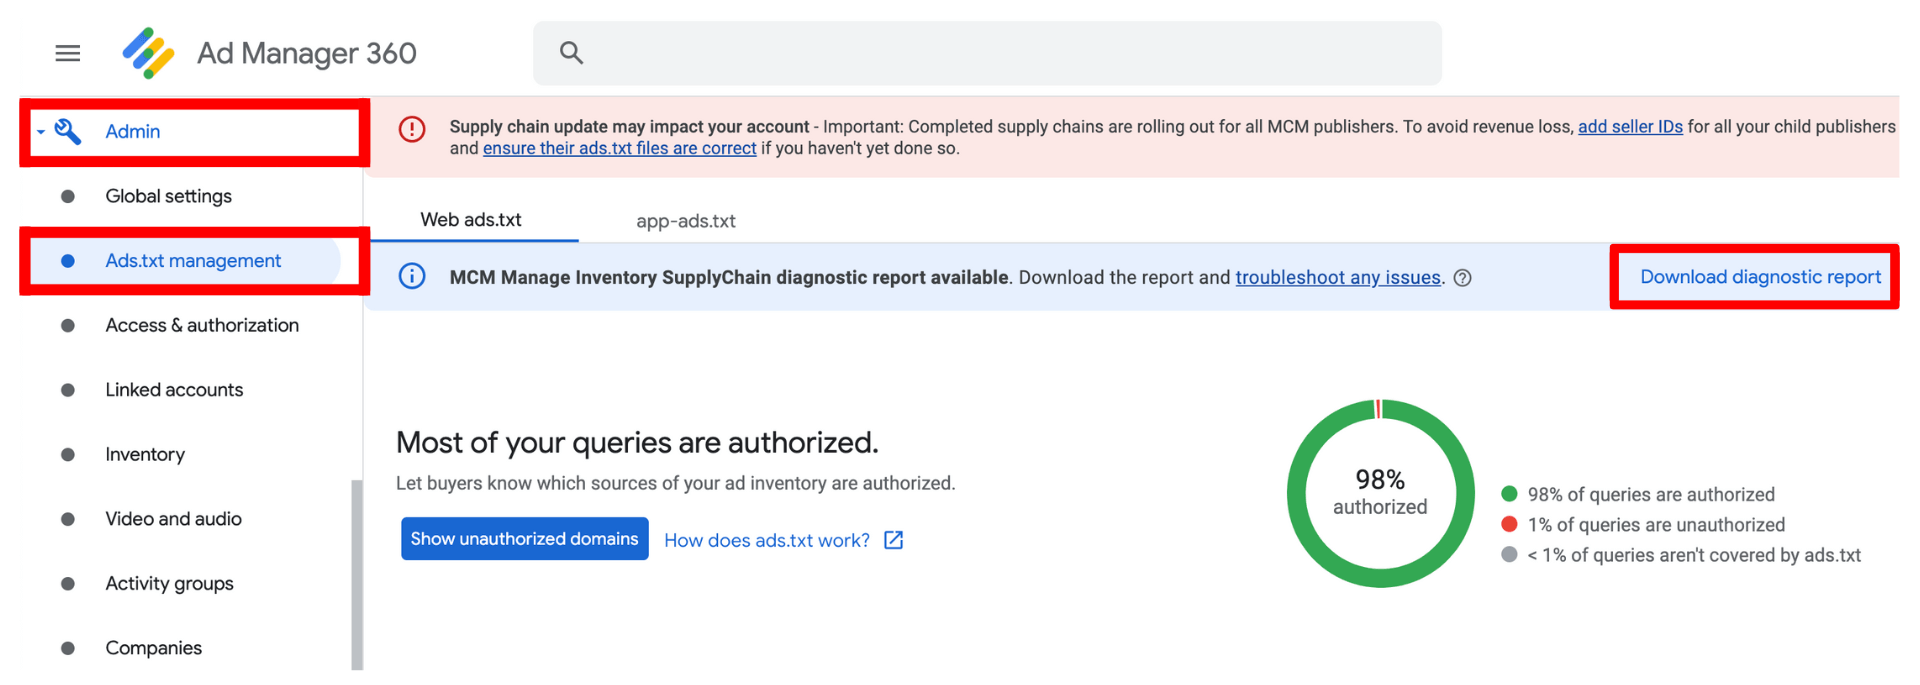Download the diagnostic report
1920x685 pixels.
[x=1759, y=277]
